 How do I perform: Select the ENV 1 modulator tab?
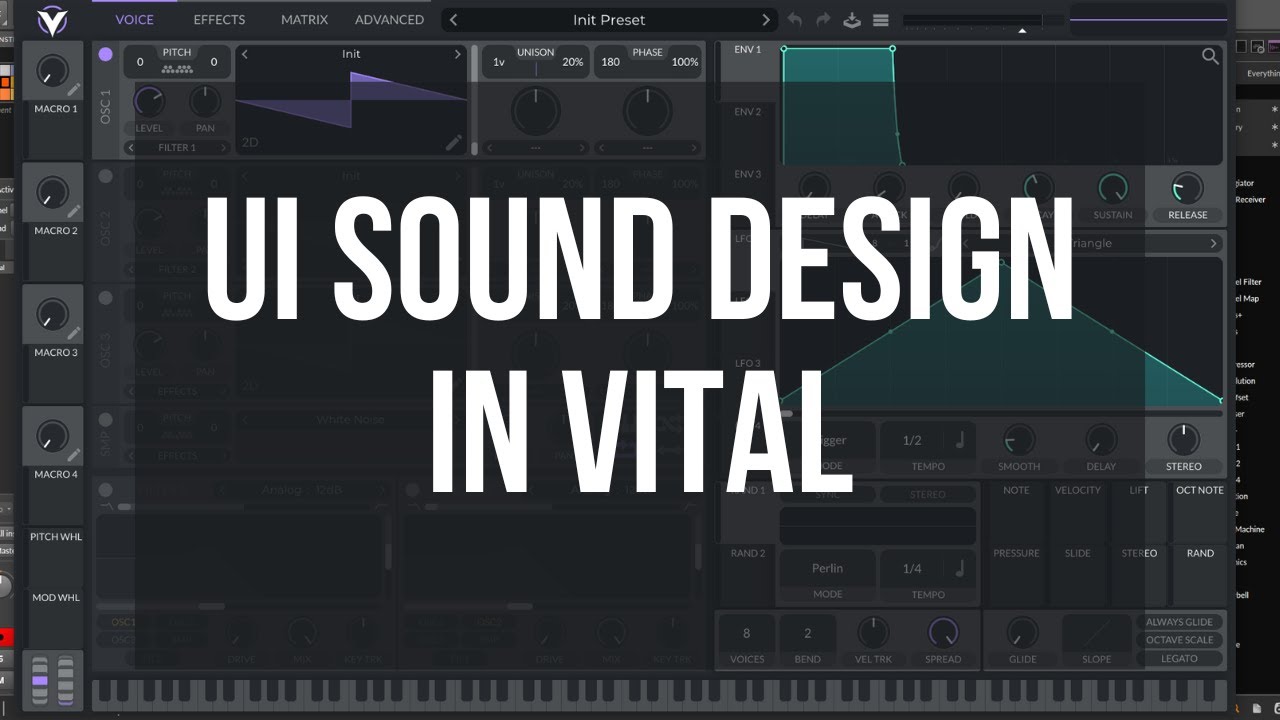coord(747,49)
